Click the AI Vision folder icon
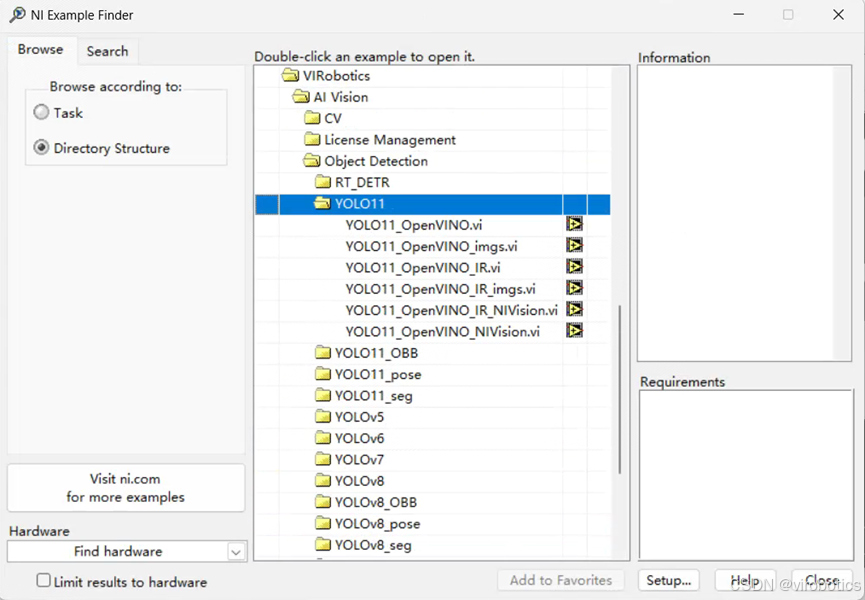 301,97
